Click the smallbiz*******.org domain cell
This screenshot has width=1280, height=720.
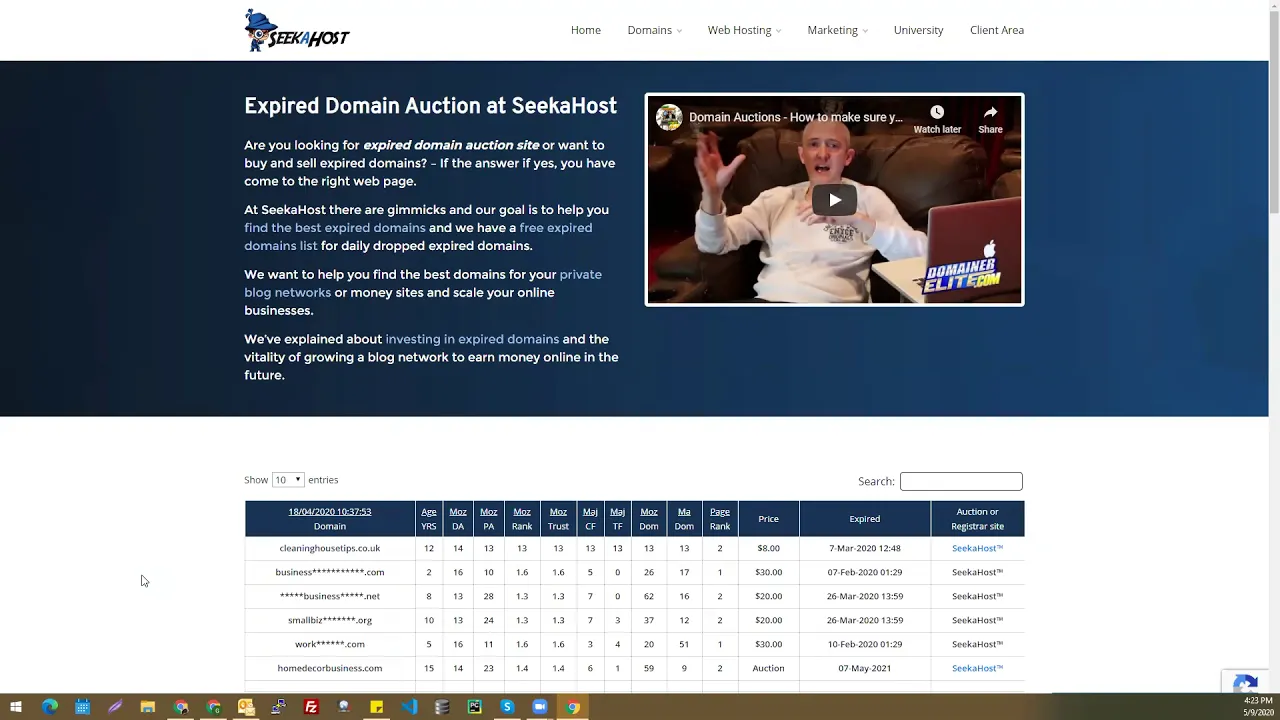[330, 620]
